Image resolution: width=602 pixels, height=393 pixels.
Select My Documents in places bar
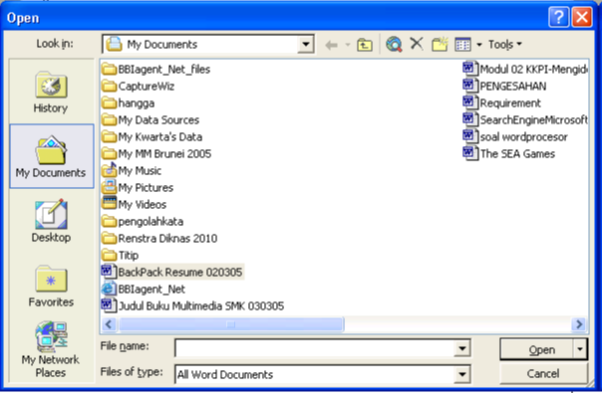point(51,156)
